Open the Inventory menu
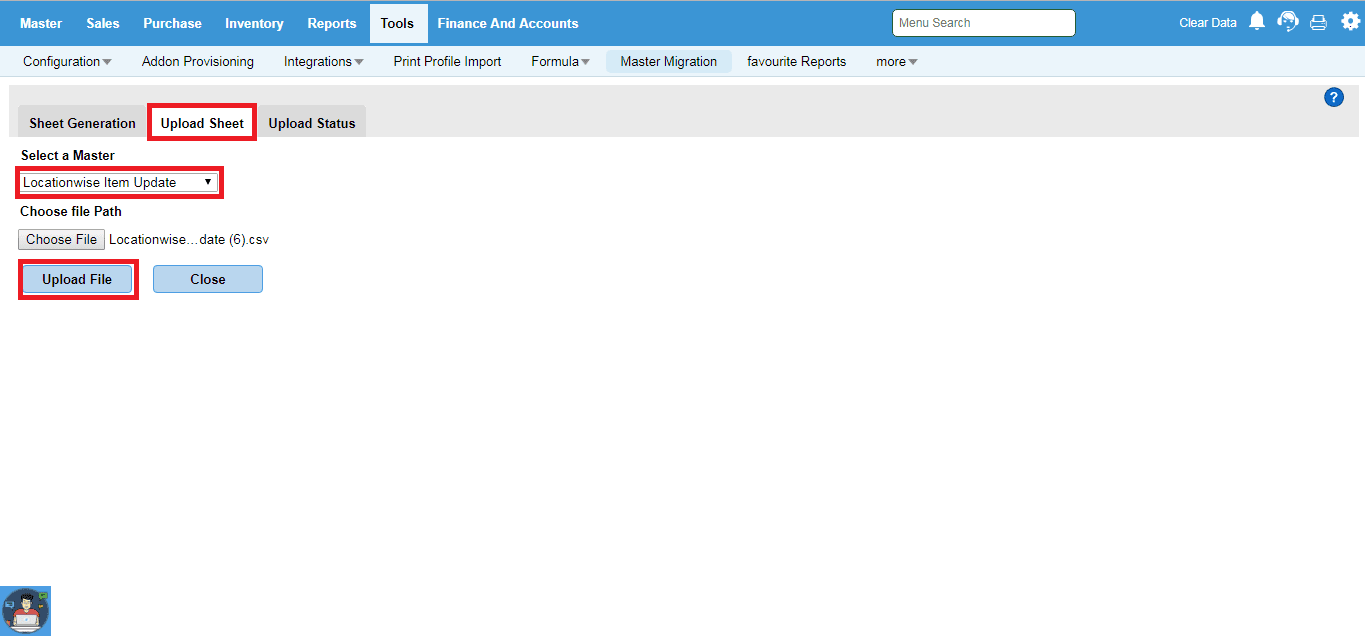1365x636 pixels. 254,23
